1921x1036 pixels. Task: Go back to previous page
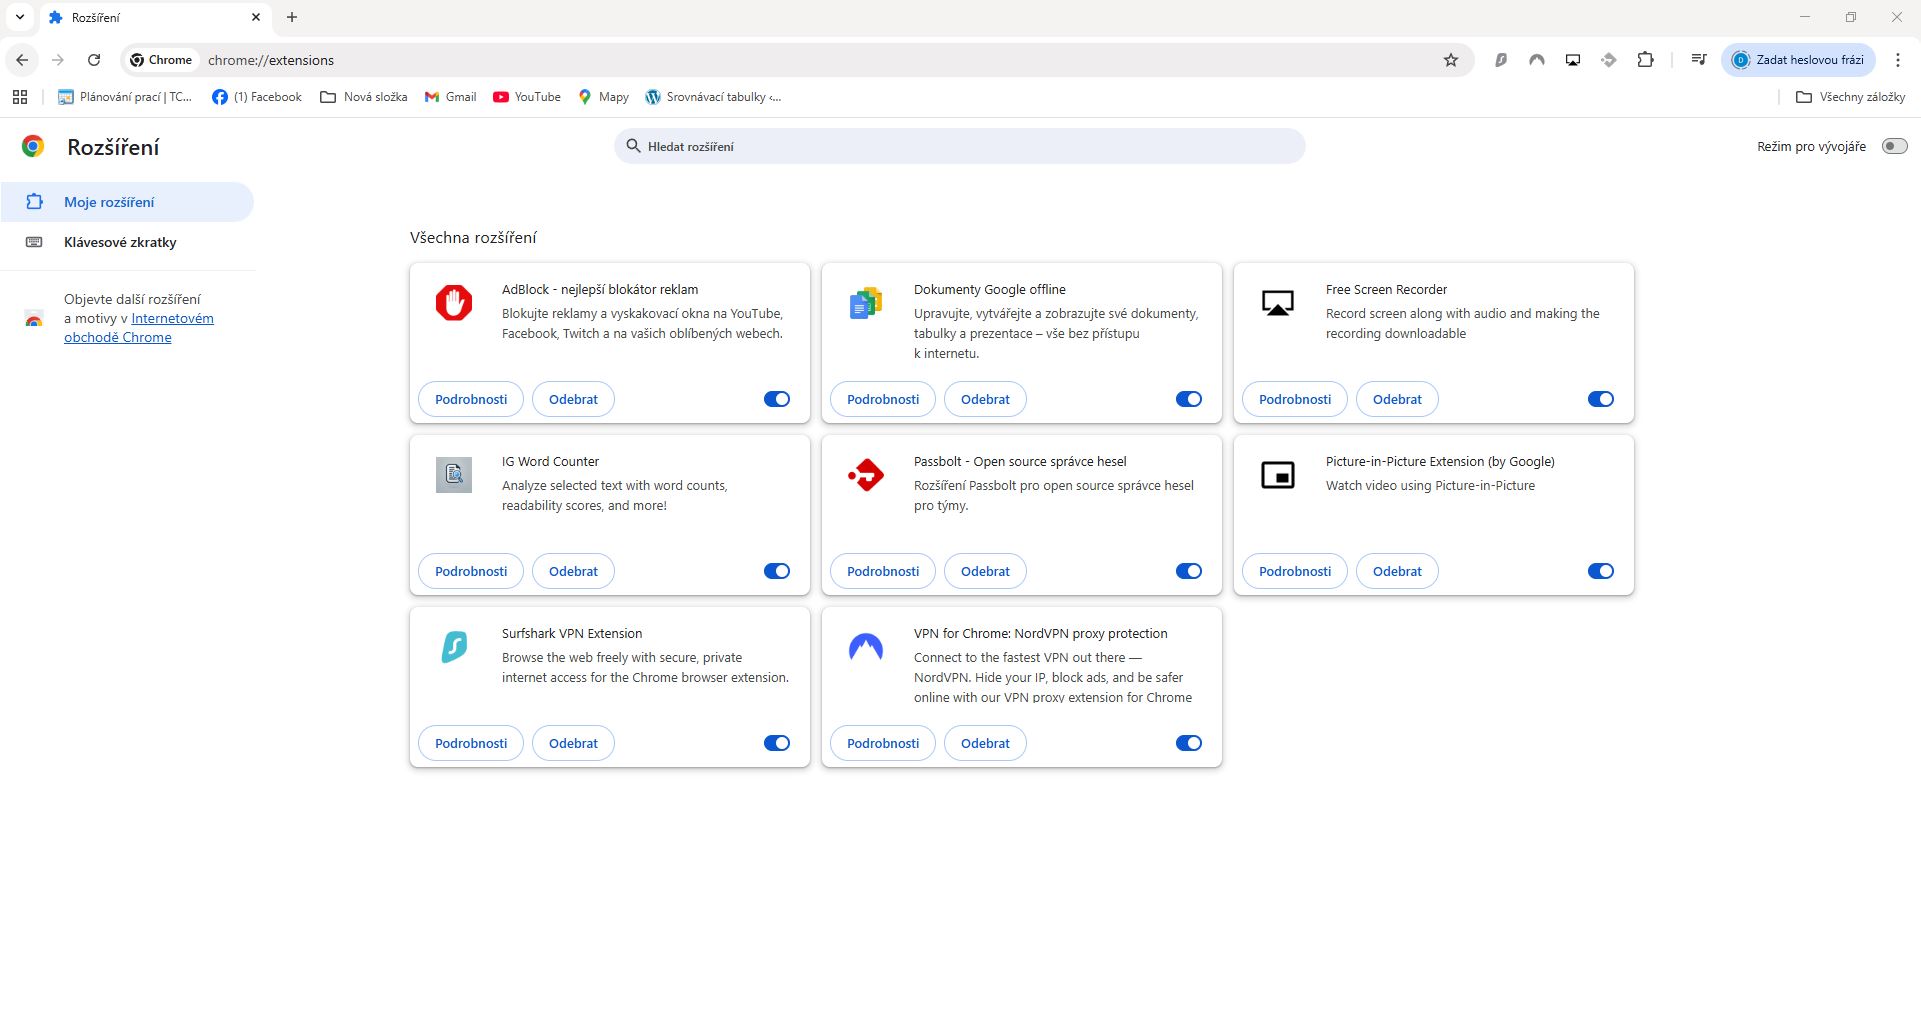(22, 60)
